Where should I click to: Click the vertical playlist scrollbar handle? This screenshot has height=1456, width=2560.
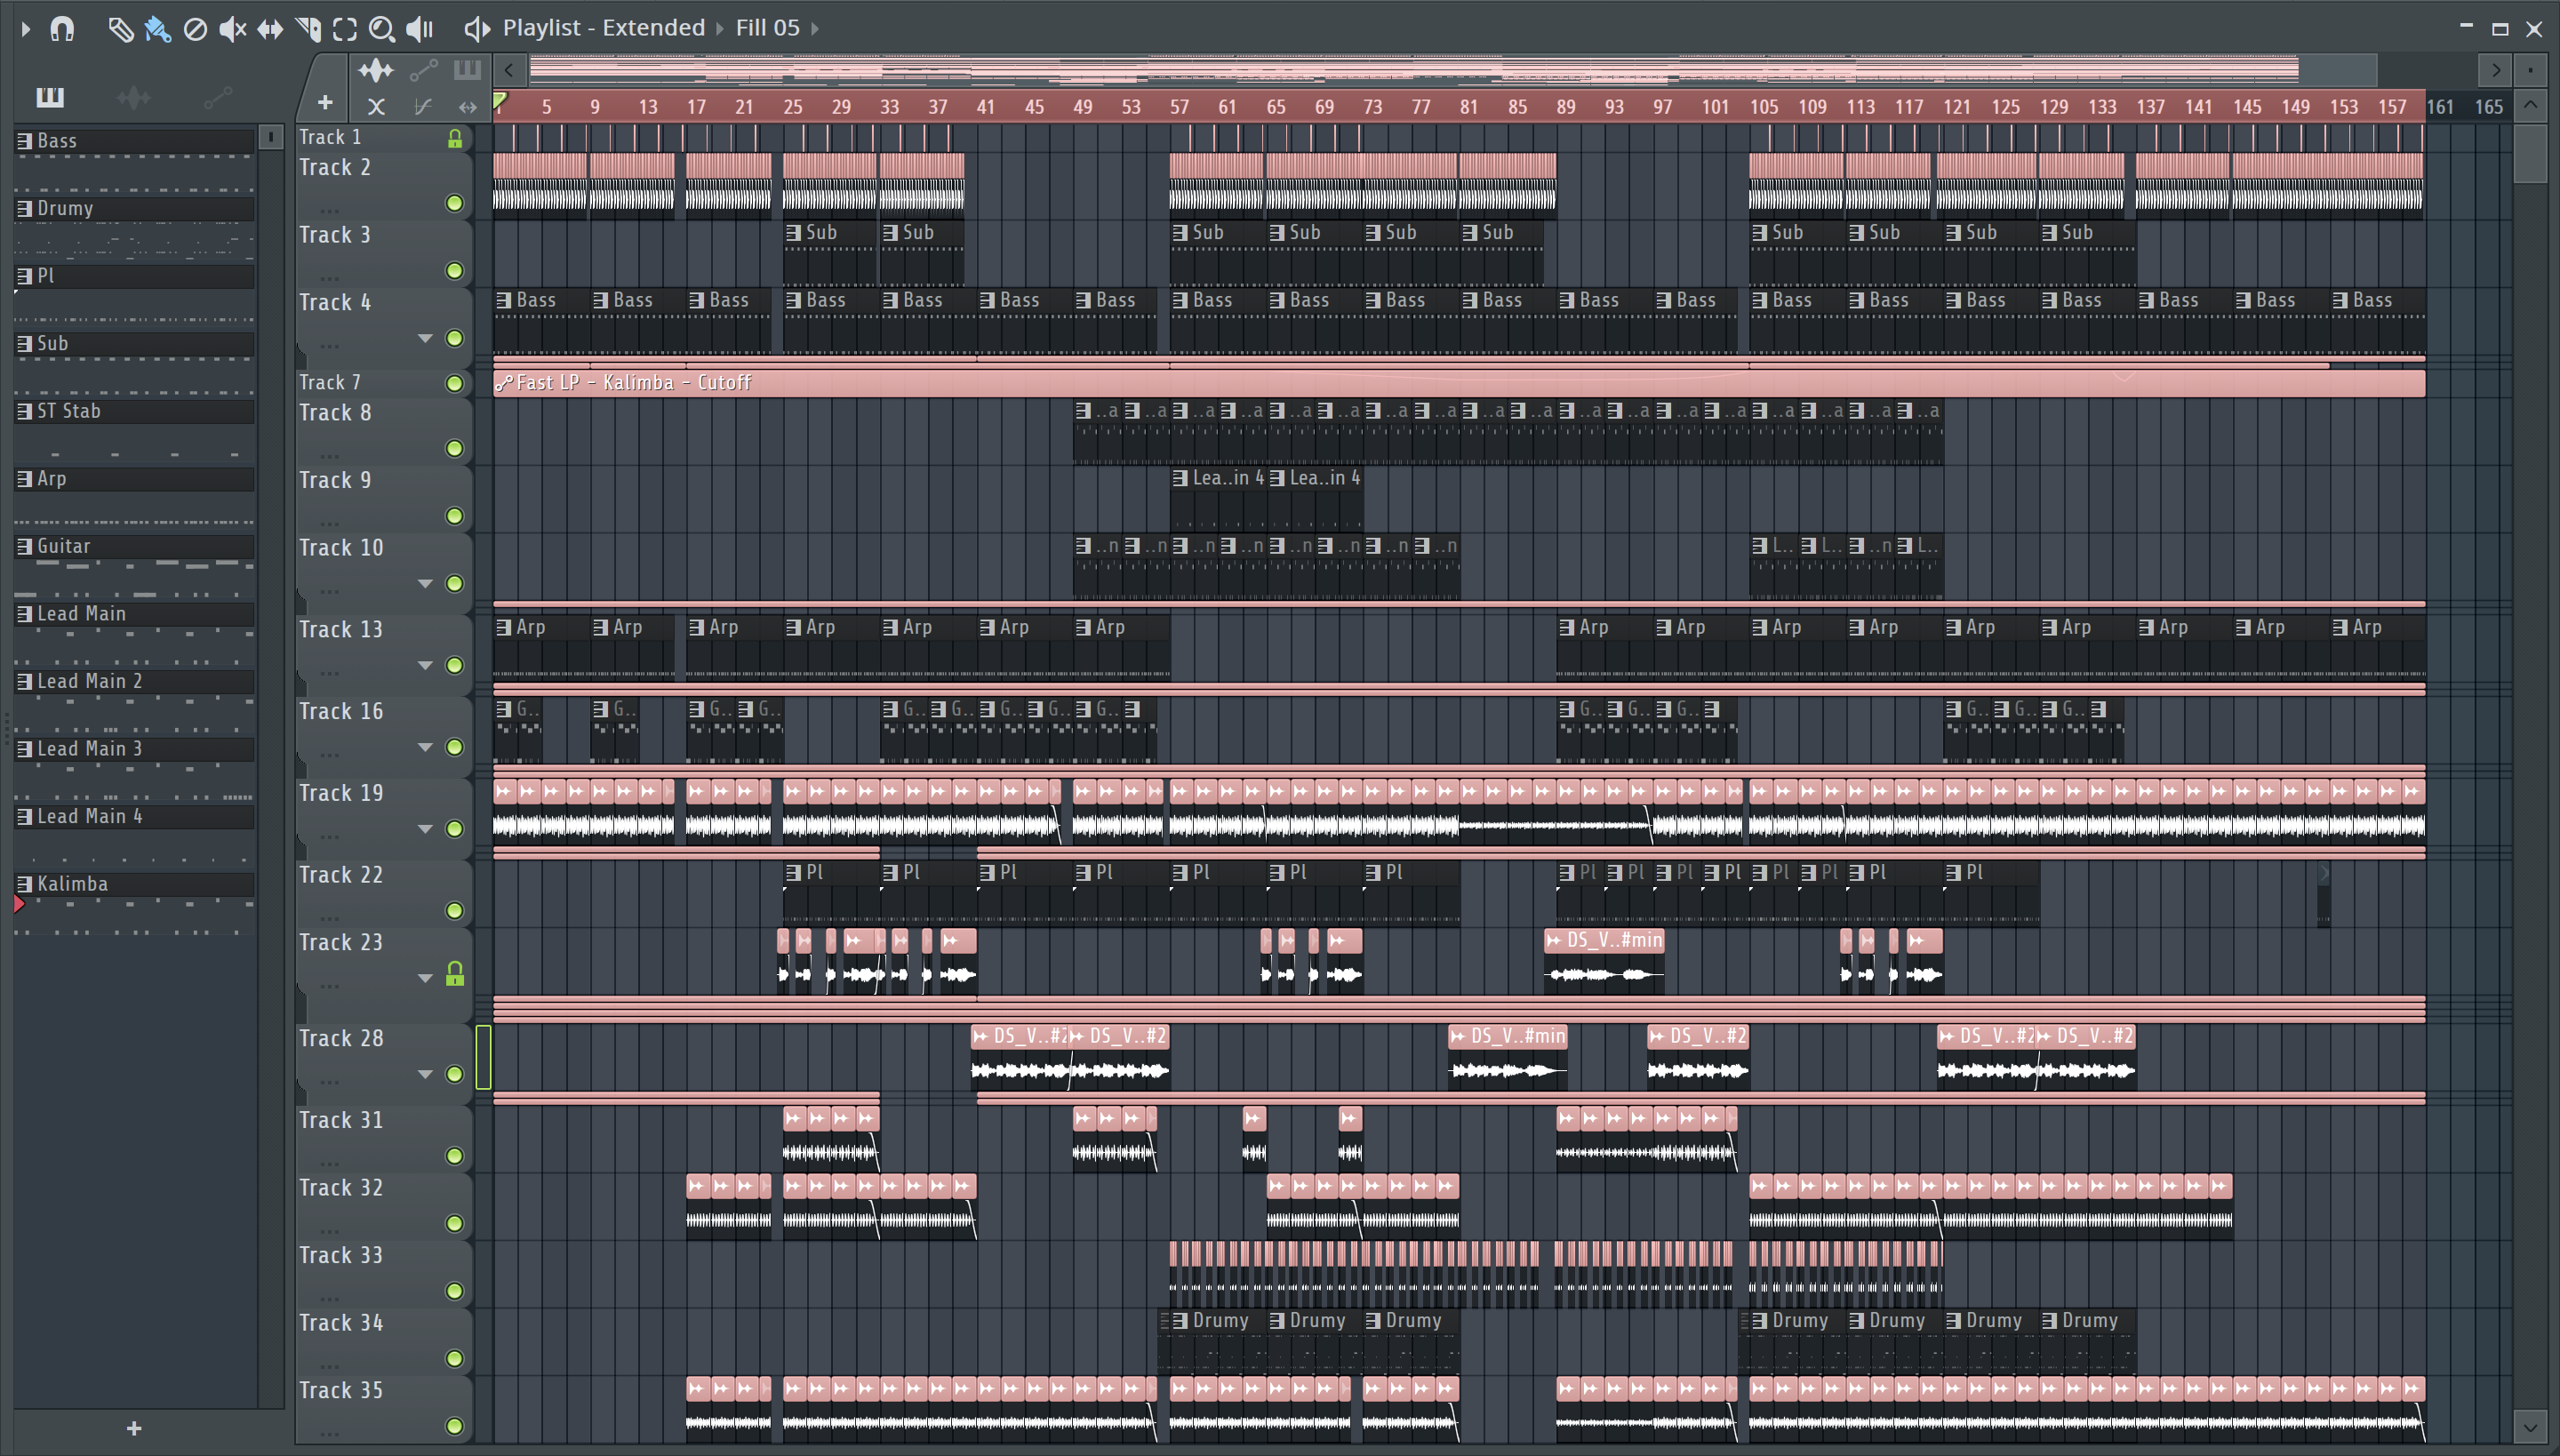point(2530,153)
